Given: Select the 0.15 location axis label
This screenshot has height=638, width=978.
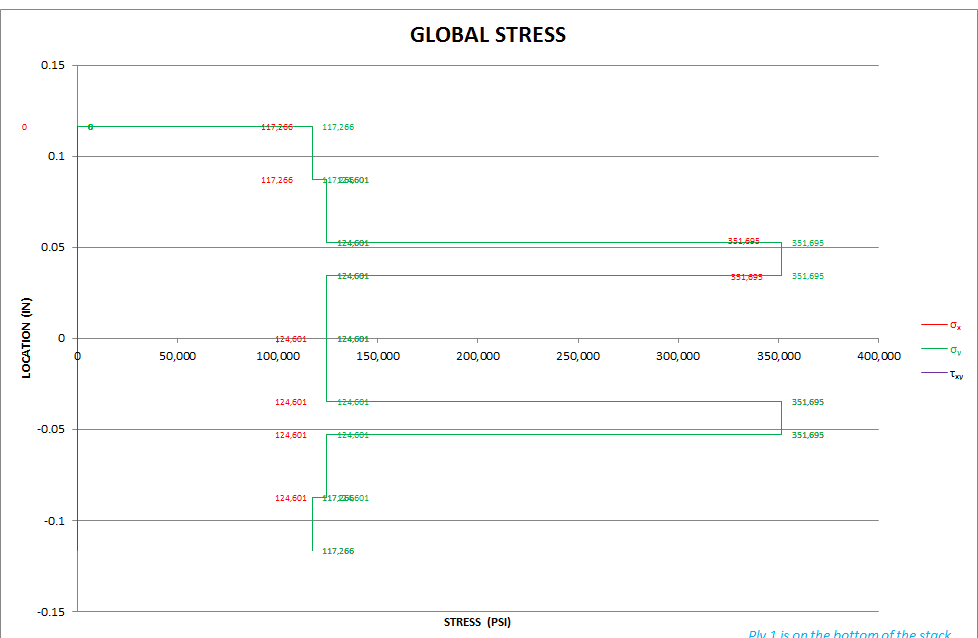Looking at the screenshot, I should (53, 66).
